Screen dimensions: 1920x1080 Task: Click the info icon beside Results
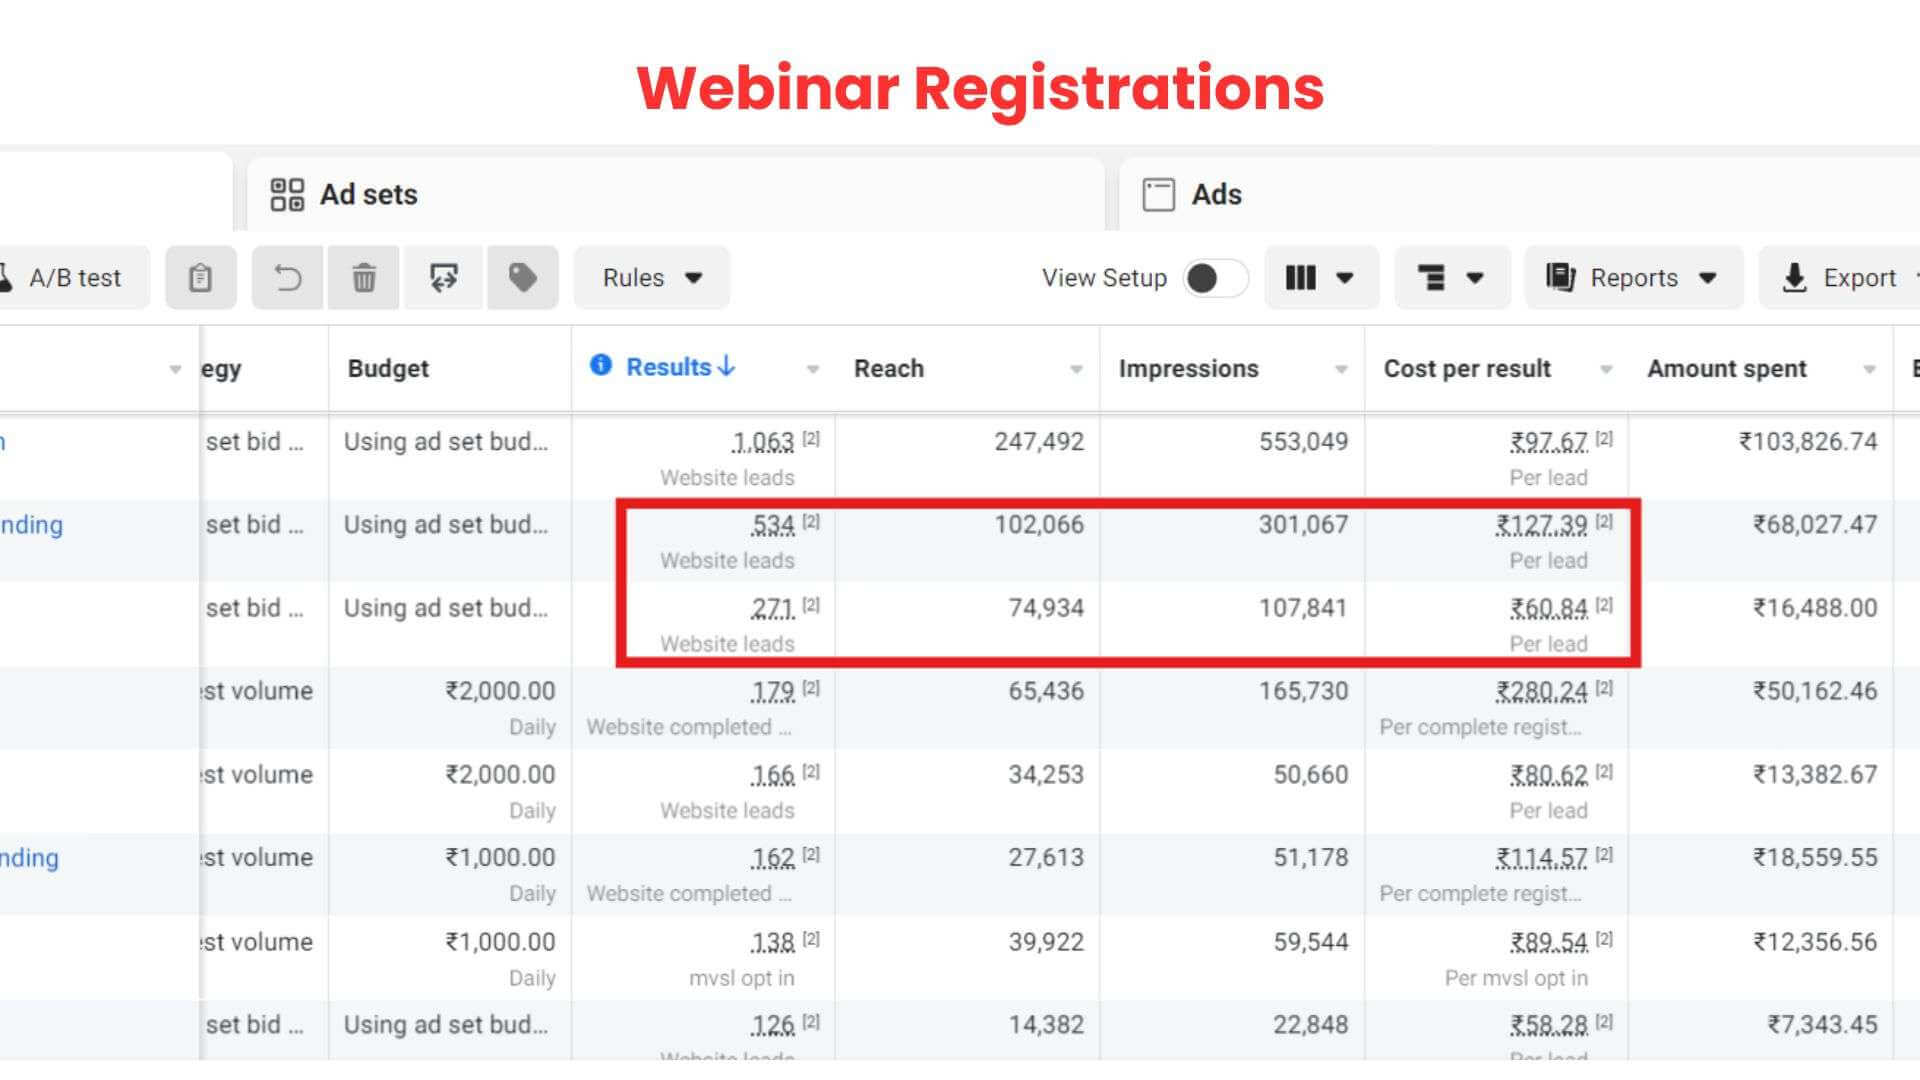(600, 367)
